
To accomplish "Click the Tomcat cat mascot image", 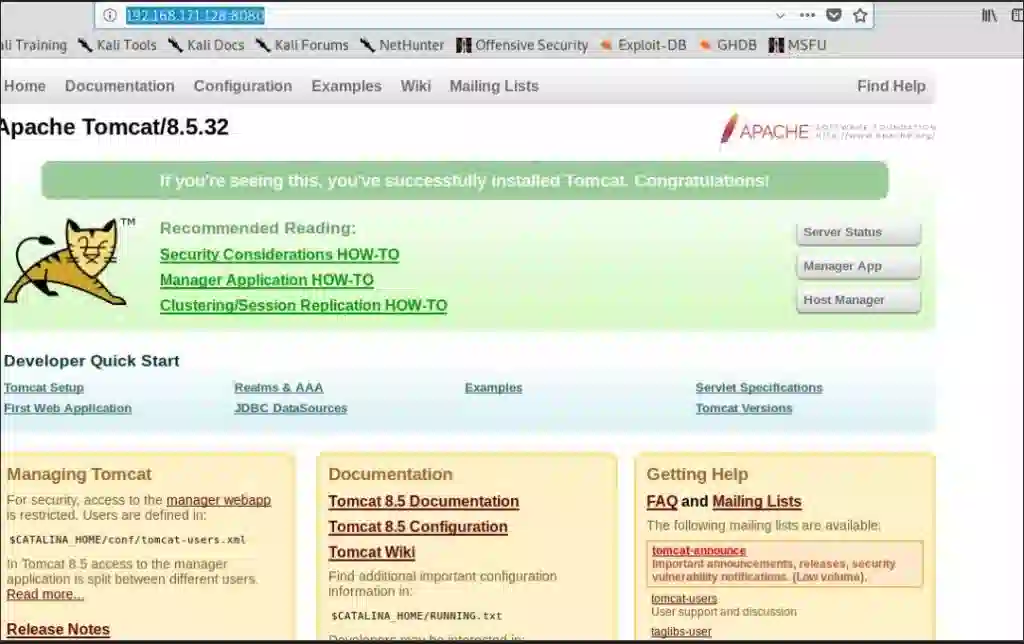I will [69, 262].
